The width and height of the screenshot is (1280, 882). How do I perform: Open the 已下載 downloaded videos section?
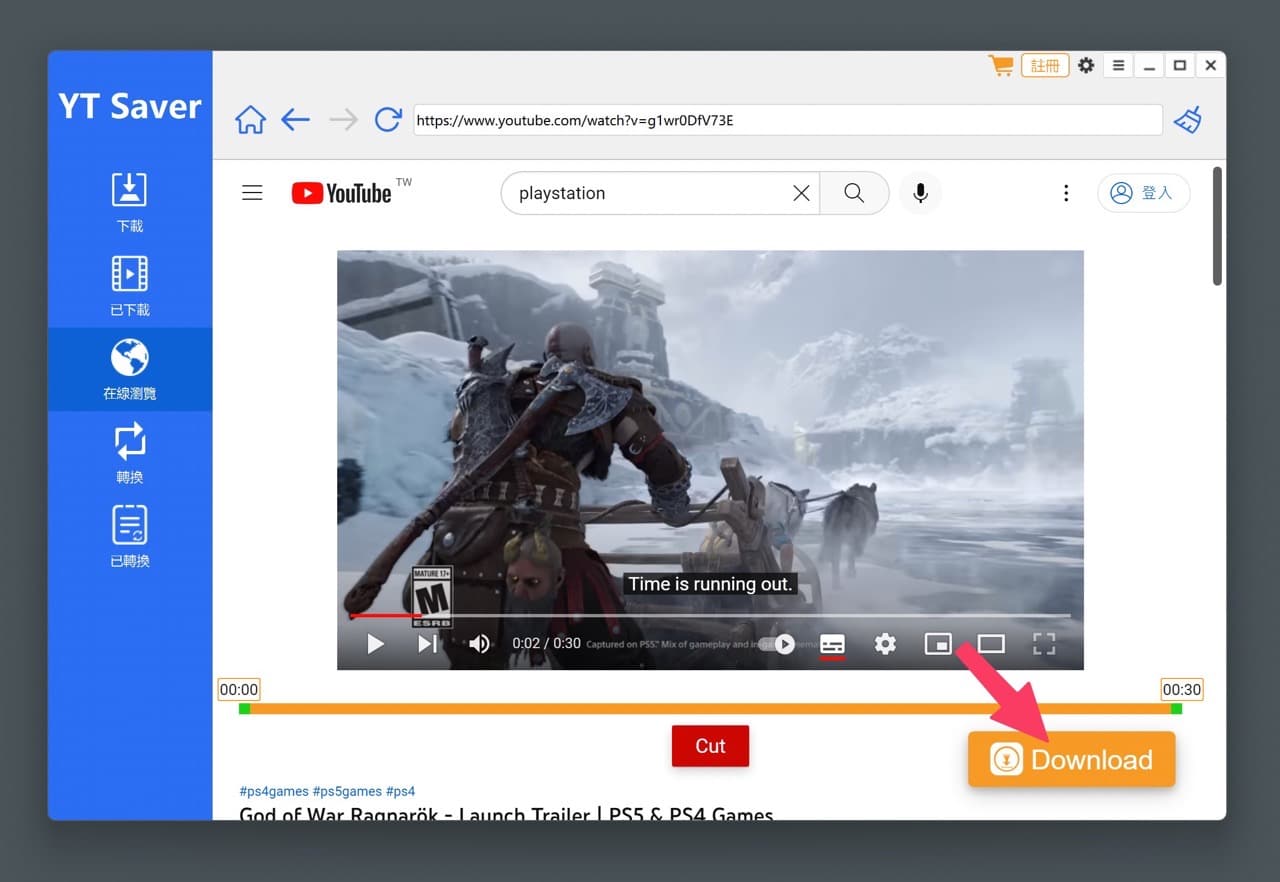(130, 286)
